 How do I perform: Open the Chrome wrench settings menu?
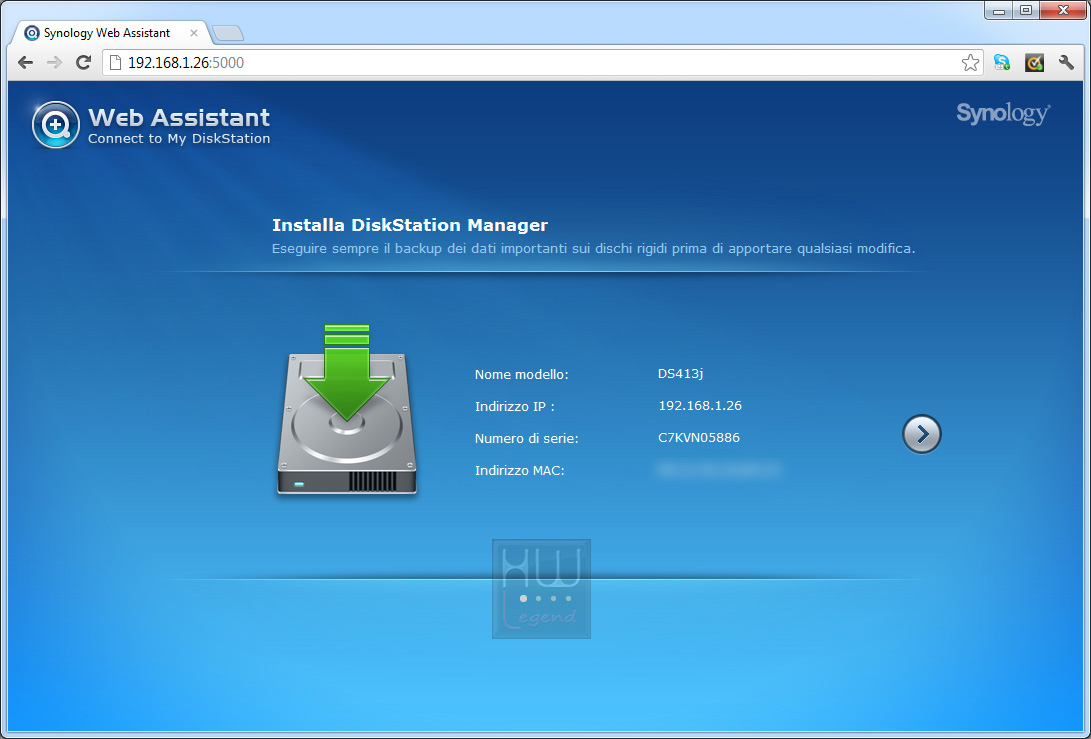click(x=1066, y=63)
